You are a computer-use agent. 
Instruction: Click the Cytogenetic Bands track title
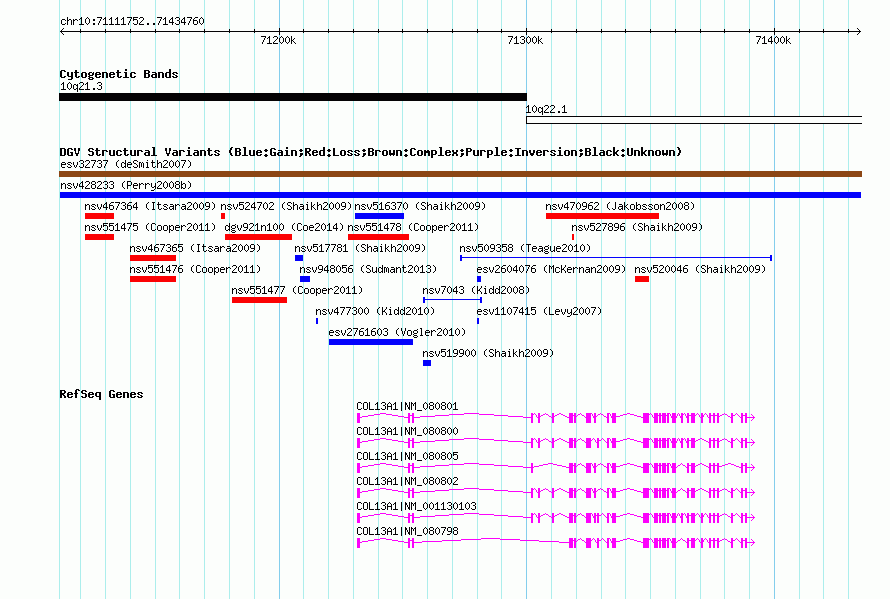click(119, 74)
